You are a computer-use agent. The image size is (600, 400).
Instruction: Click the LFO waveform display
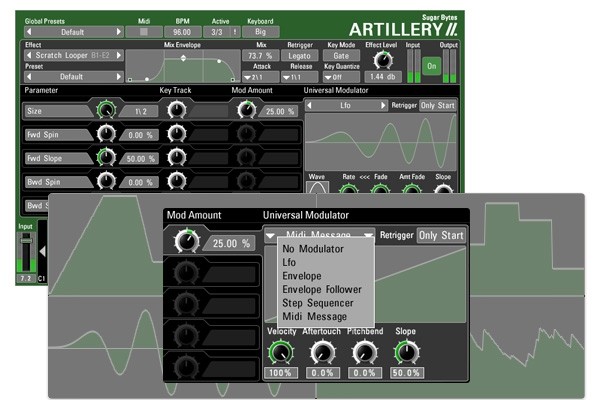pos(381,142)
